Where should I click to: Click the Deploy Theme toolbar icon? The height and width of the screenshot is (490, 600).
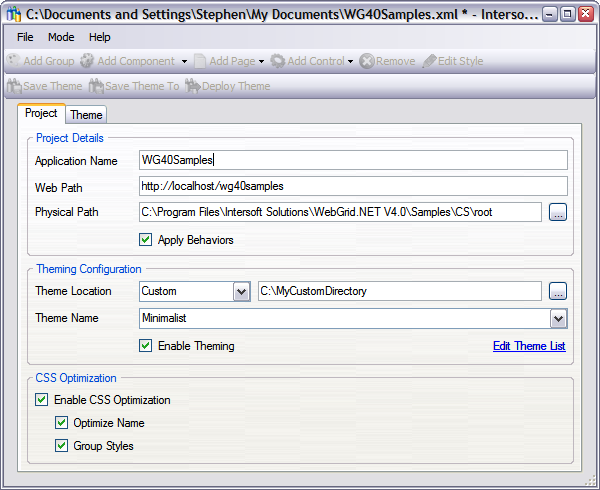[193, 86]
